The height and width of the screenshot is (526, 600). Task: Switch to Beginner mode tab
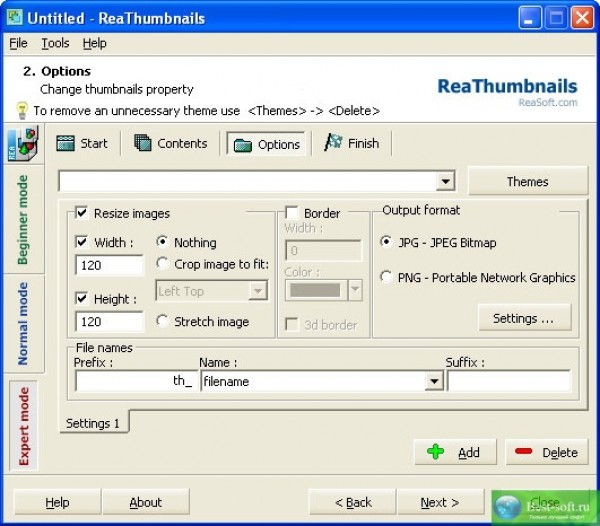(24, 220)
